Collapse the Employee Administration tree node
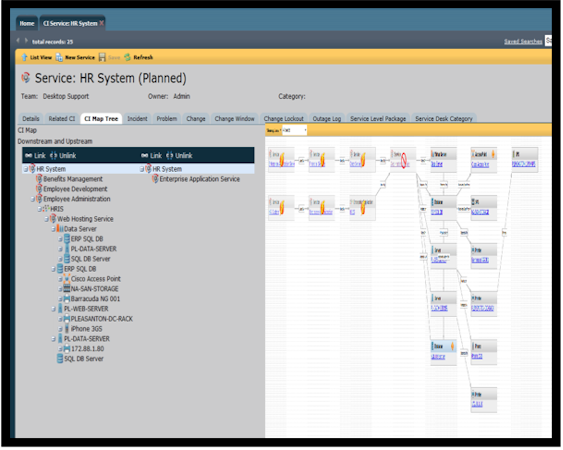Screen dimensions: 563x450 point(32,199)
